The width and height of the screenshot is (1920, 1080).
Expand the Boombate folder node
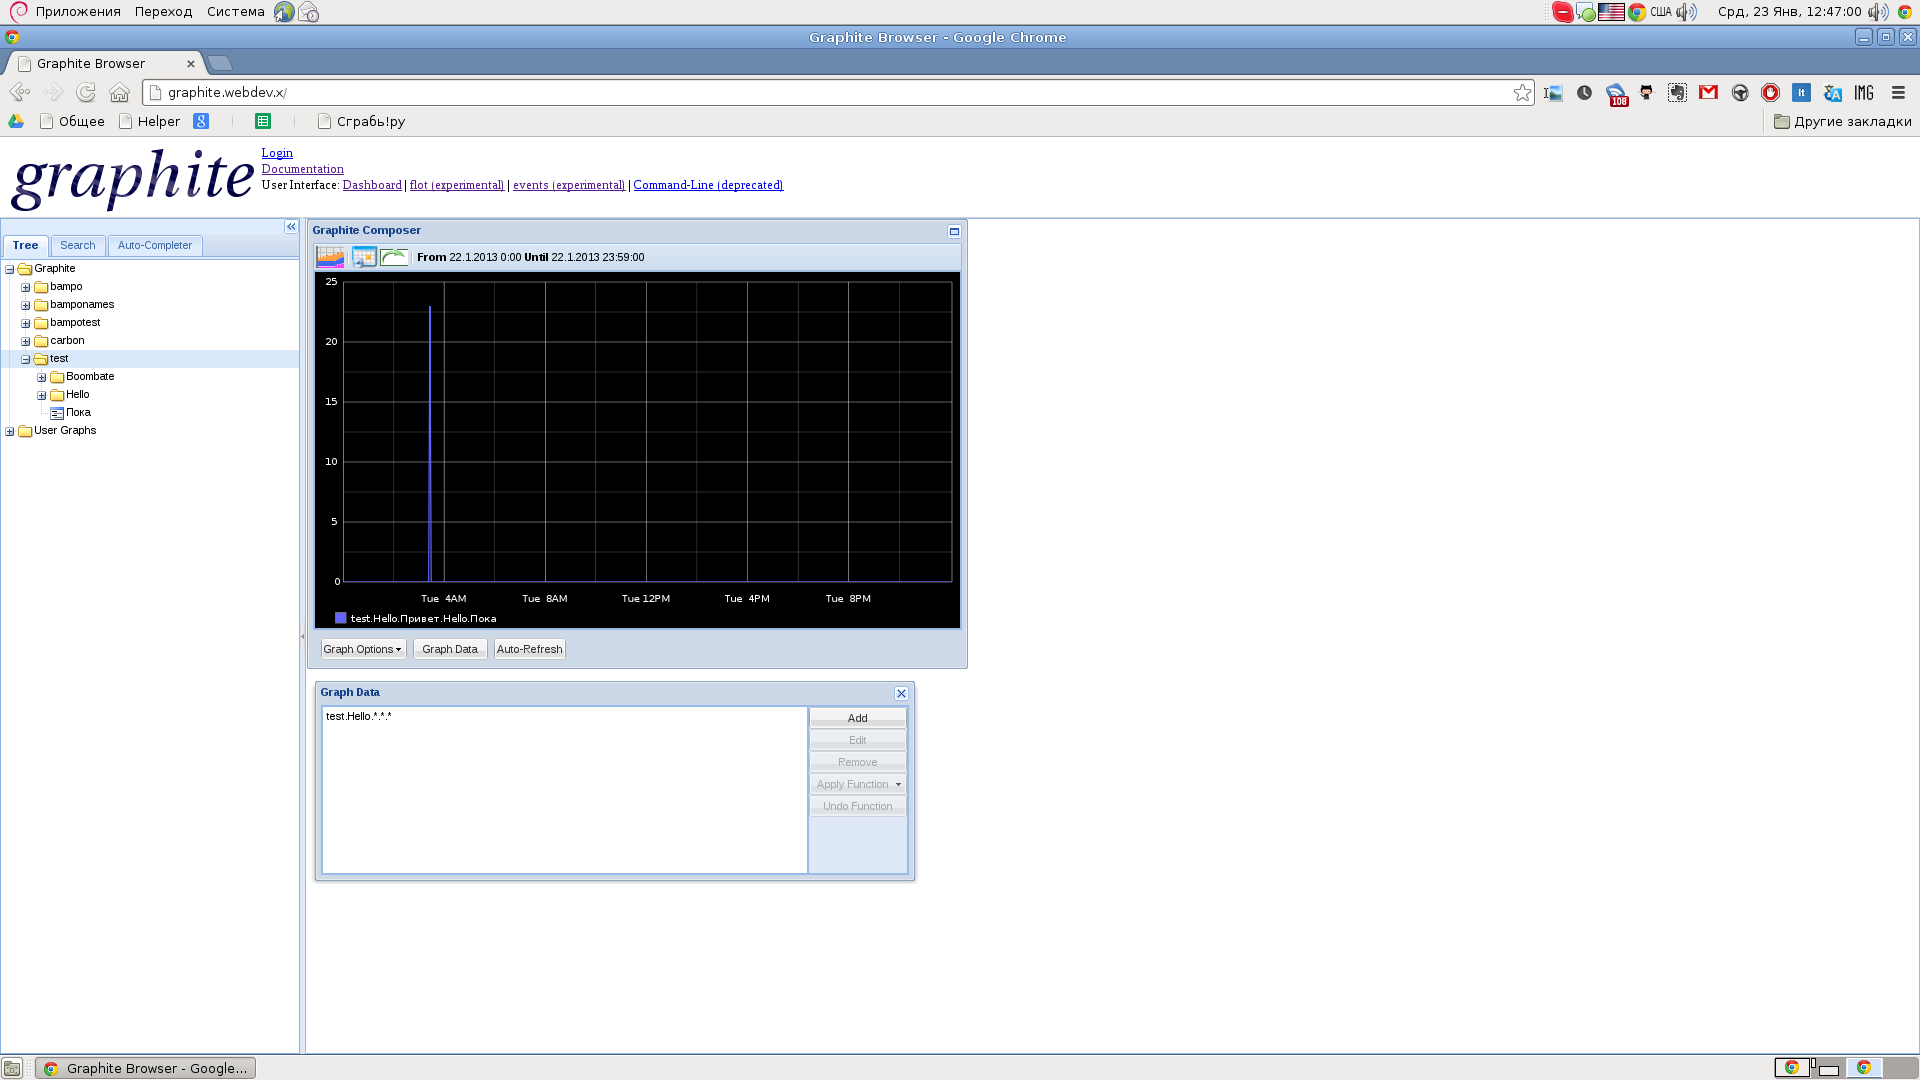pyautogui.click(x=42, y=377)
